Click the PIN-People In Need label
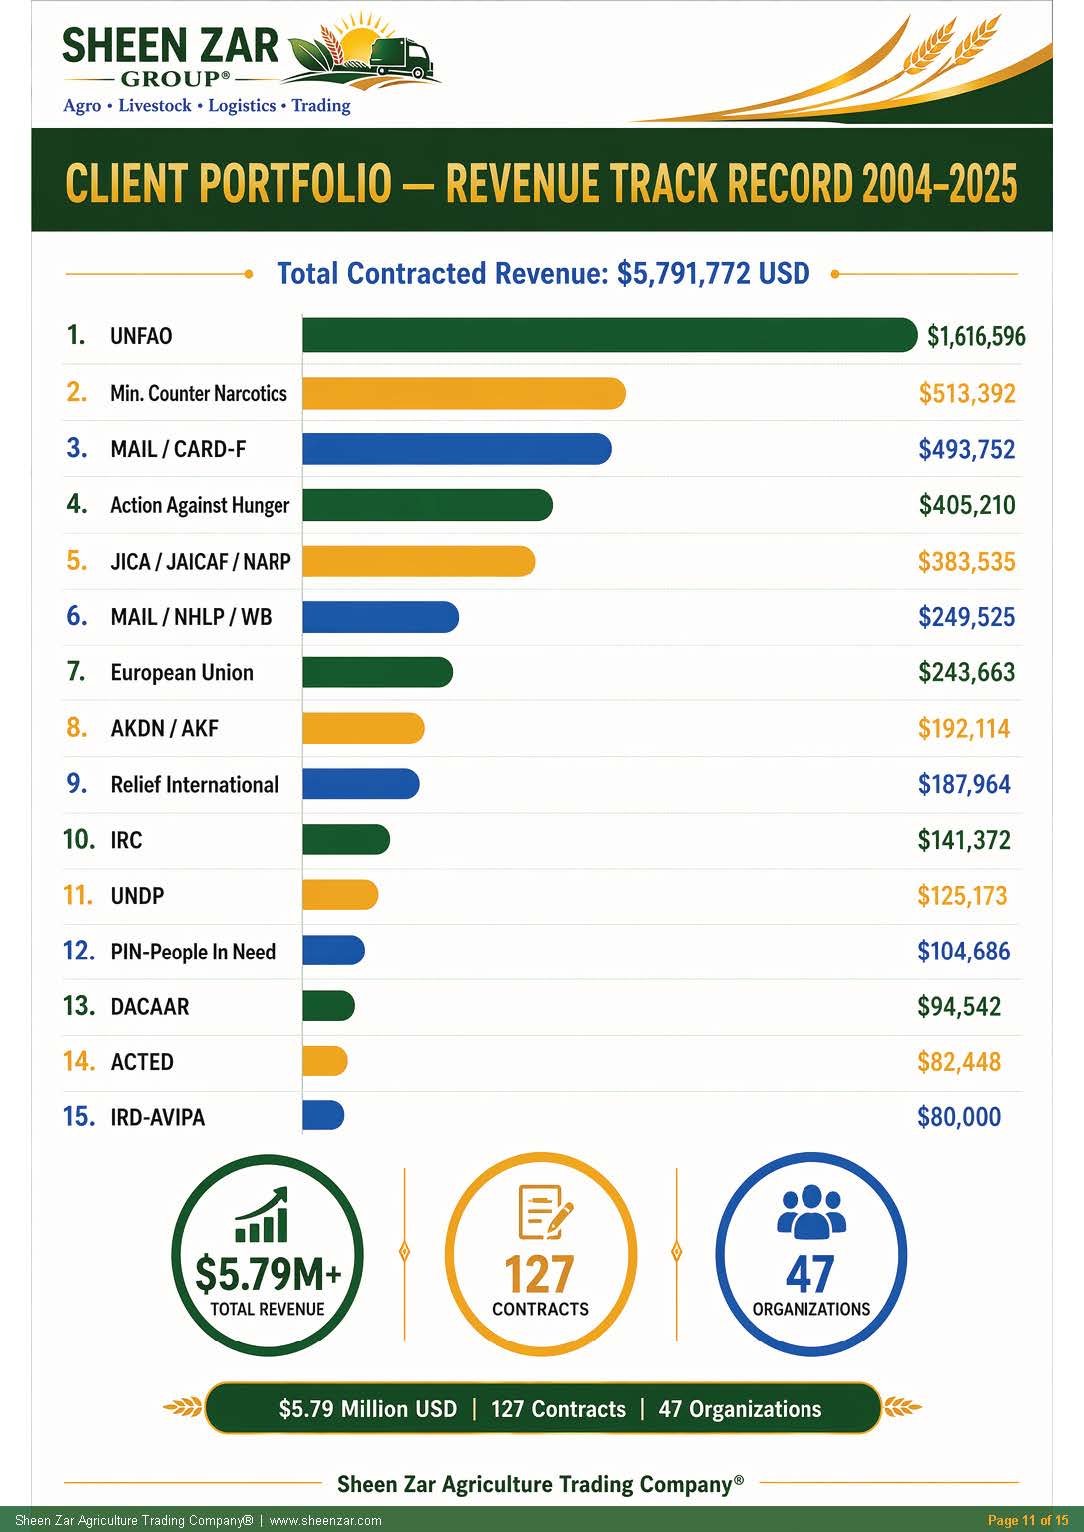Viewport: 1084px width, 1532px height. (x=193, y=952)
